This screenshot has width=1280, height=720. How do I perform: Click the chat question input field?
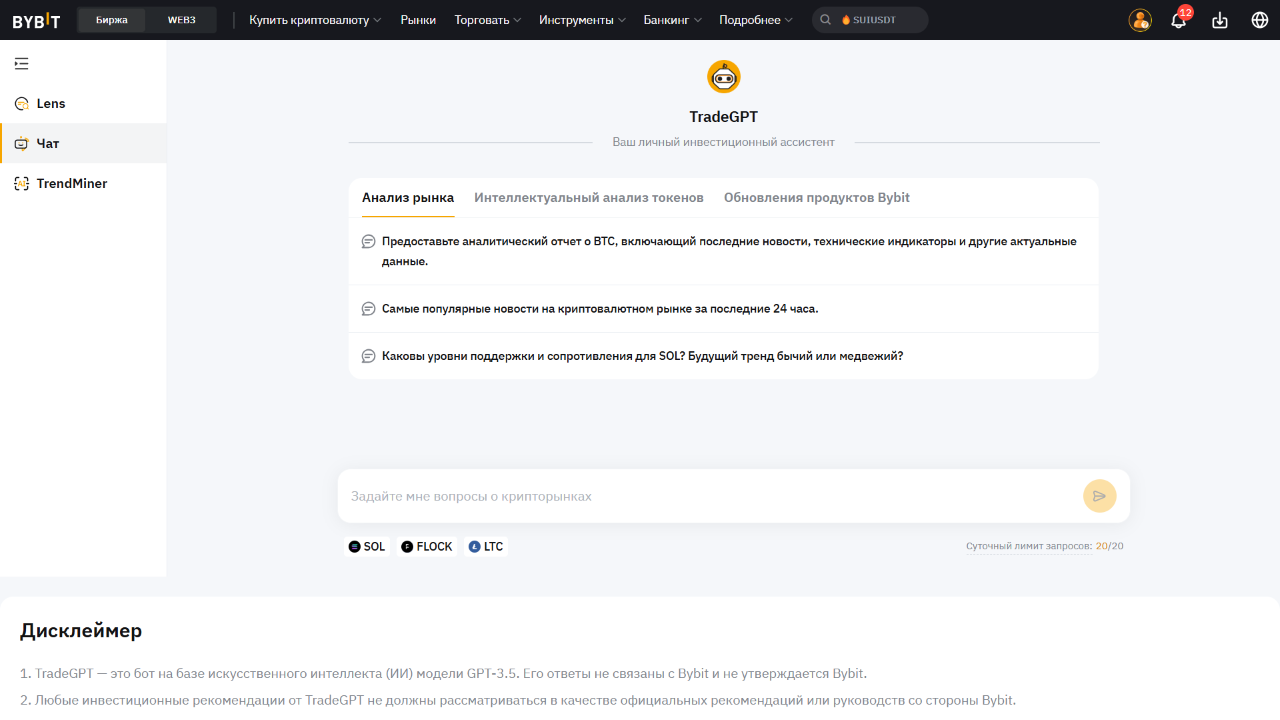click(710, 496)
